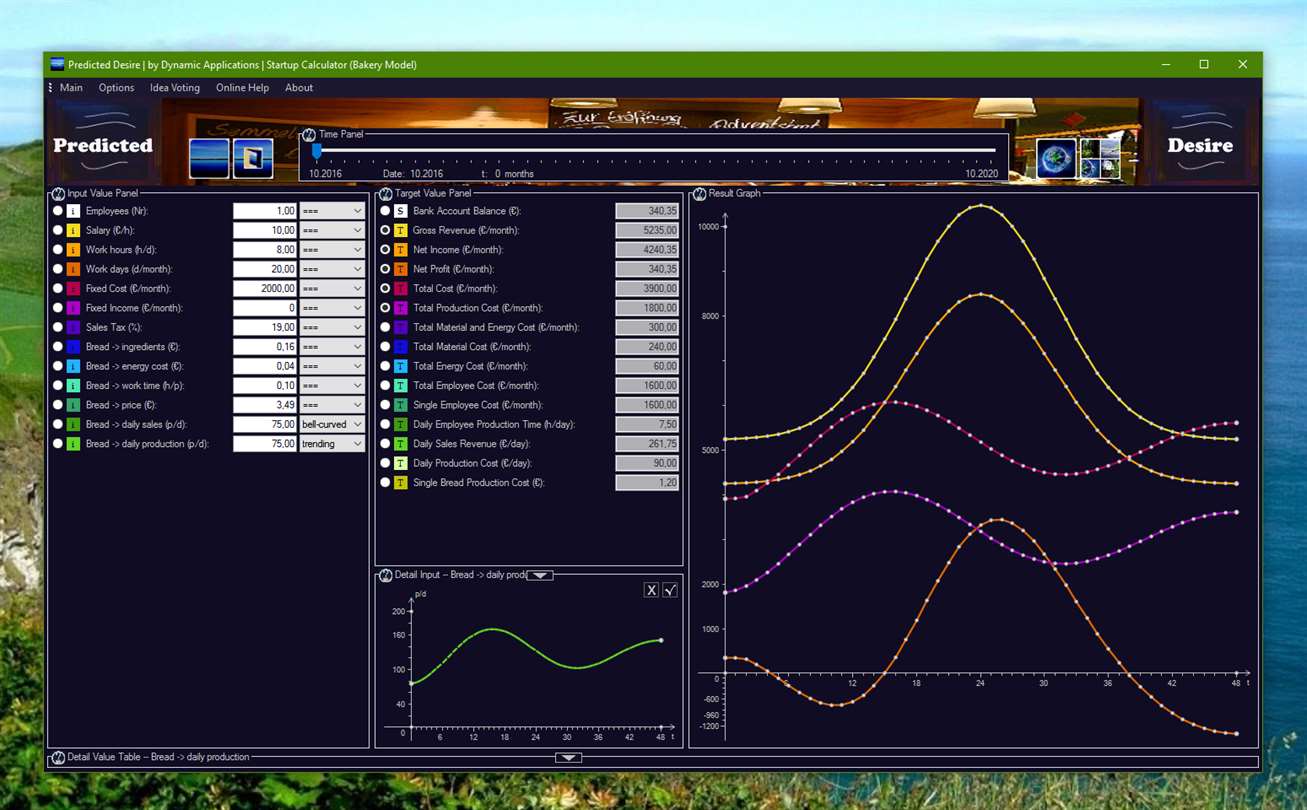The height and width of the screenshot is (810, 1307).
Task: Click the green 'i' icon for Bread daily sales
Action: coord(73,424)
